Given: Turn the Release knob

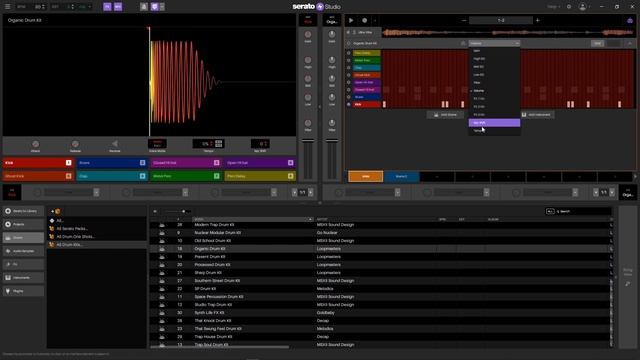Looking at the screenshot, I should tap(75, 144).
